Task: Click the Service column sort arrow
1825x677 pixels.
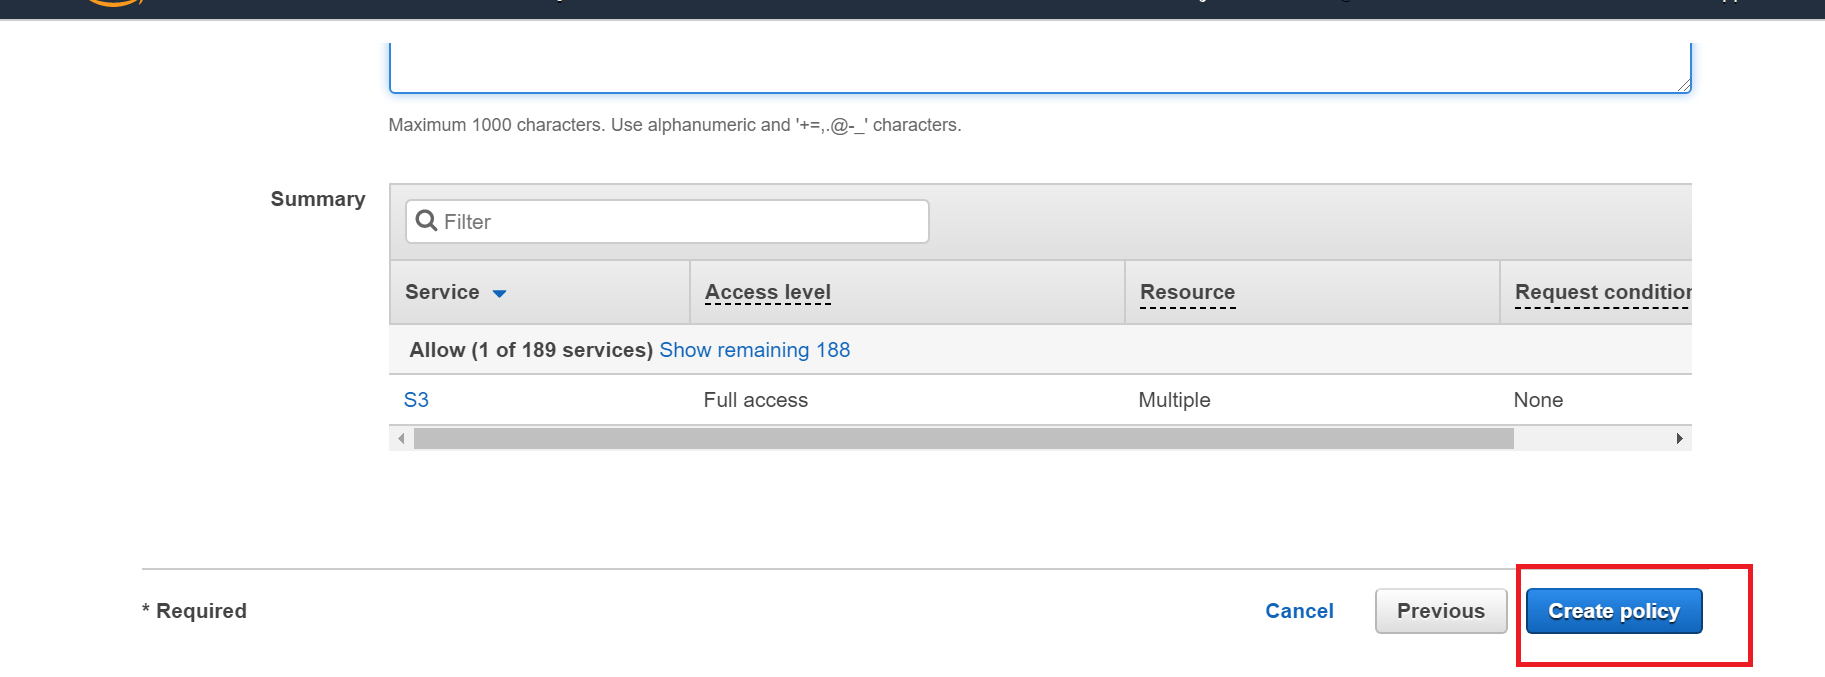Action: point(499,293)
